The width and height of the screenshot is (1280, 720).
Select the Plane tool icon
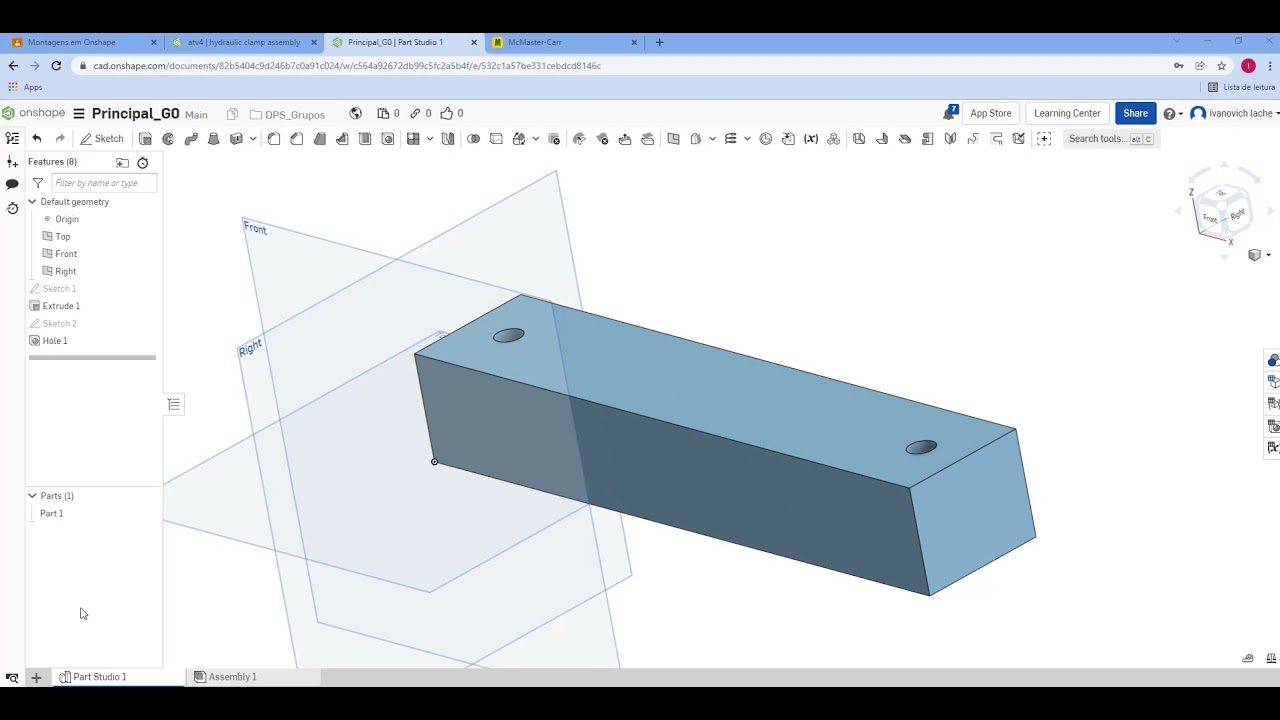[x=673, y=139]
